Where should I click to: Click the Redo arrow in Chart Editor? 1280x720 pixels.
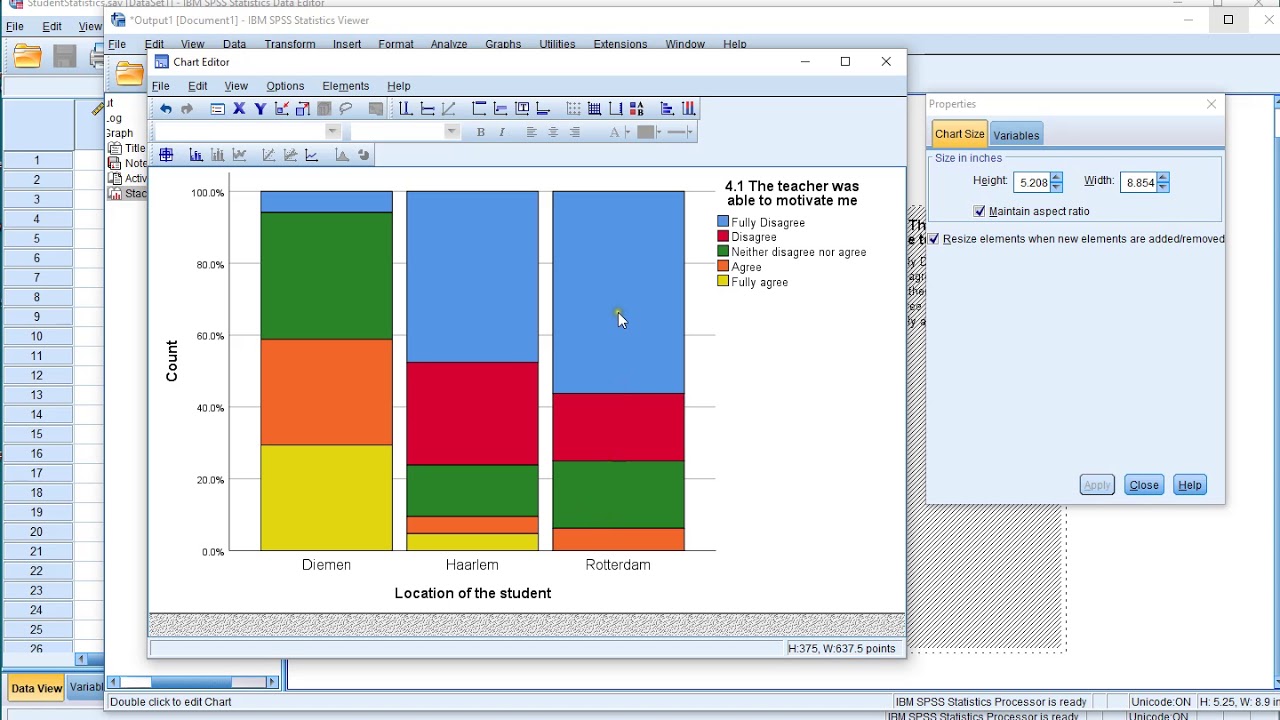(x=187, y=109)
